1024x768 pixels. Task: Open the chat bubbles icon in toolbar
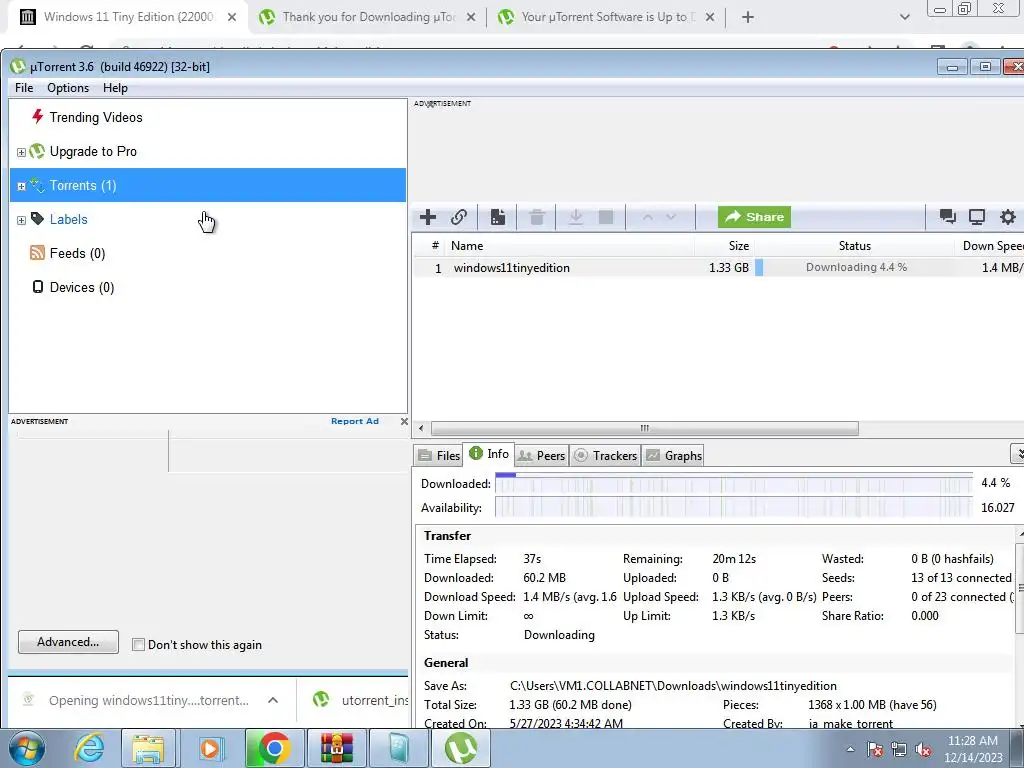point(948,217)
